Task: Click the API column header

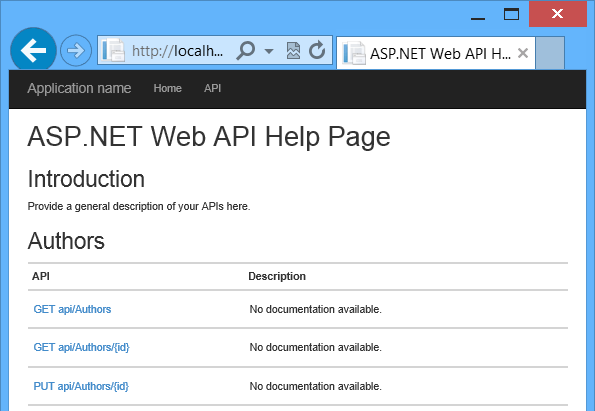Action: [41, 276]
